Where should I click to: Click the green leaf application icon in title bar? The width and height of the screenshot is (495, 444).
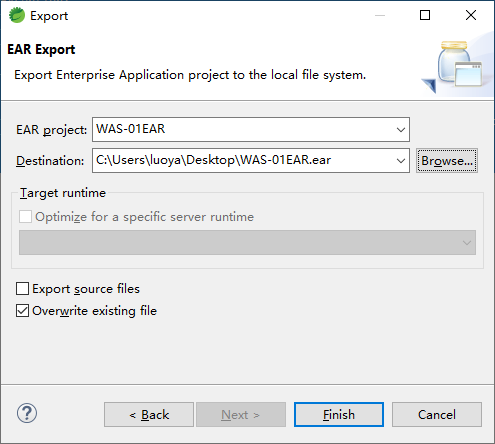(17, 15)
